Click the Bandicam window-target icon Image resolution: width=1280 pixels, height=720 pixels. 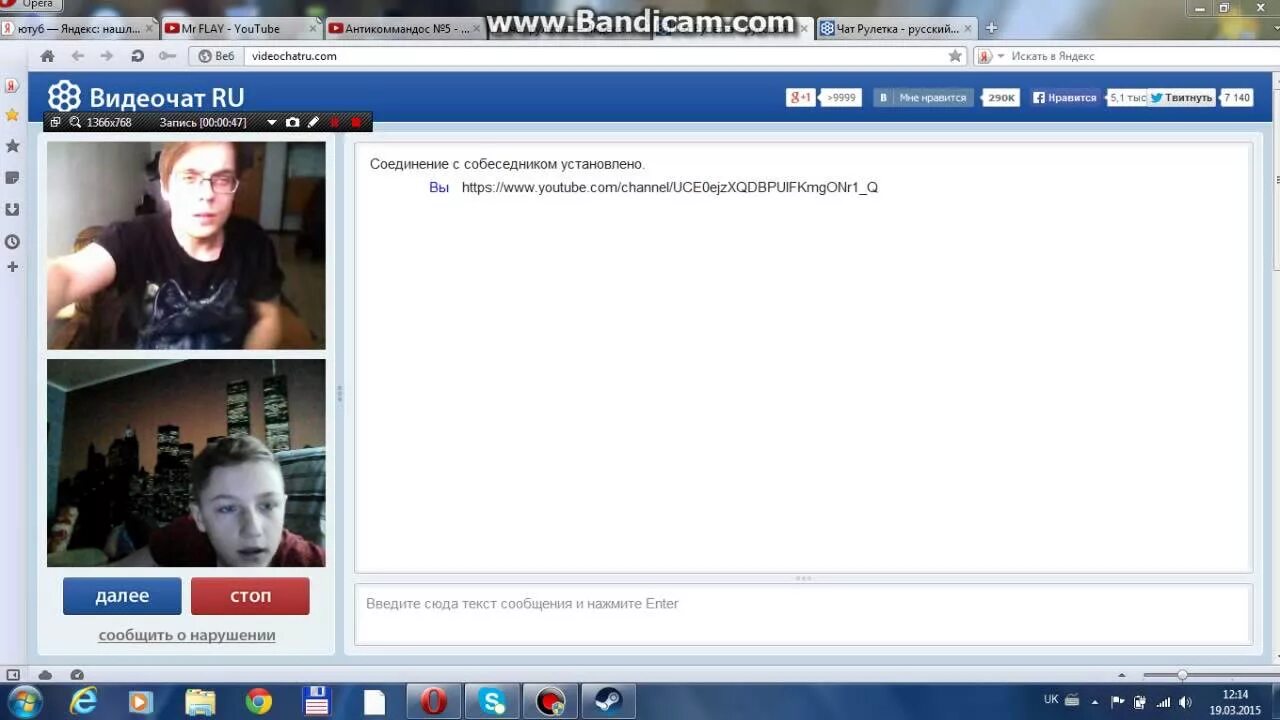56,122
